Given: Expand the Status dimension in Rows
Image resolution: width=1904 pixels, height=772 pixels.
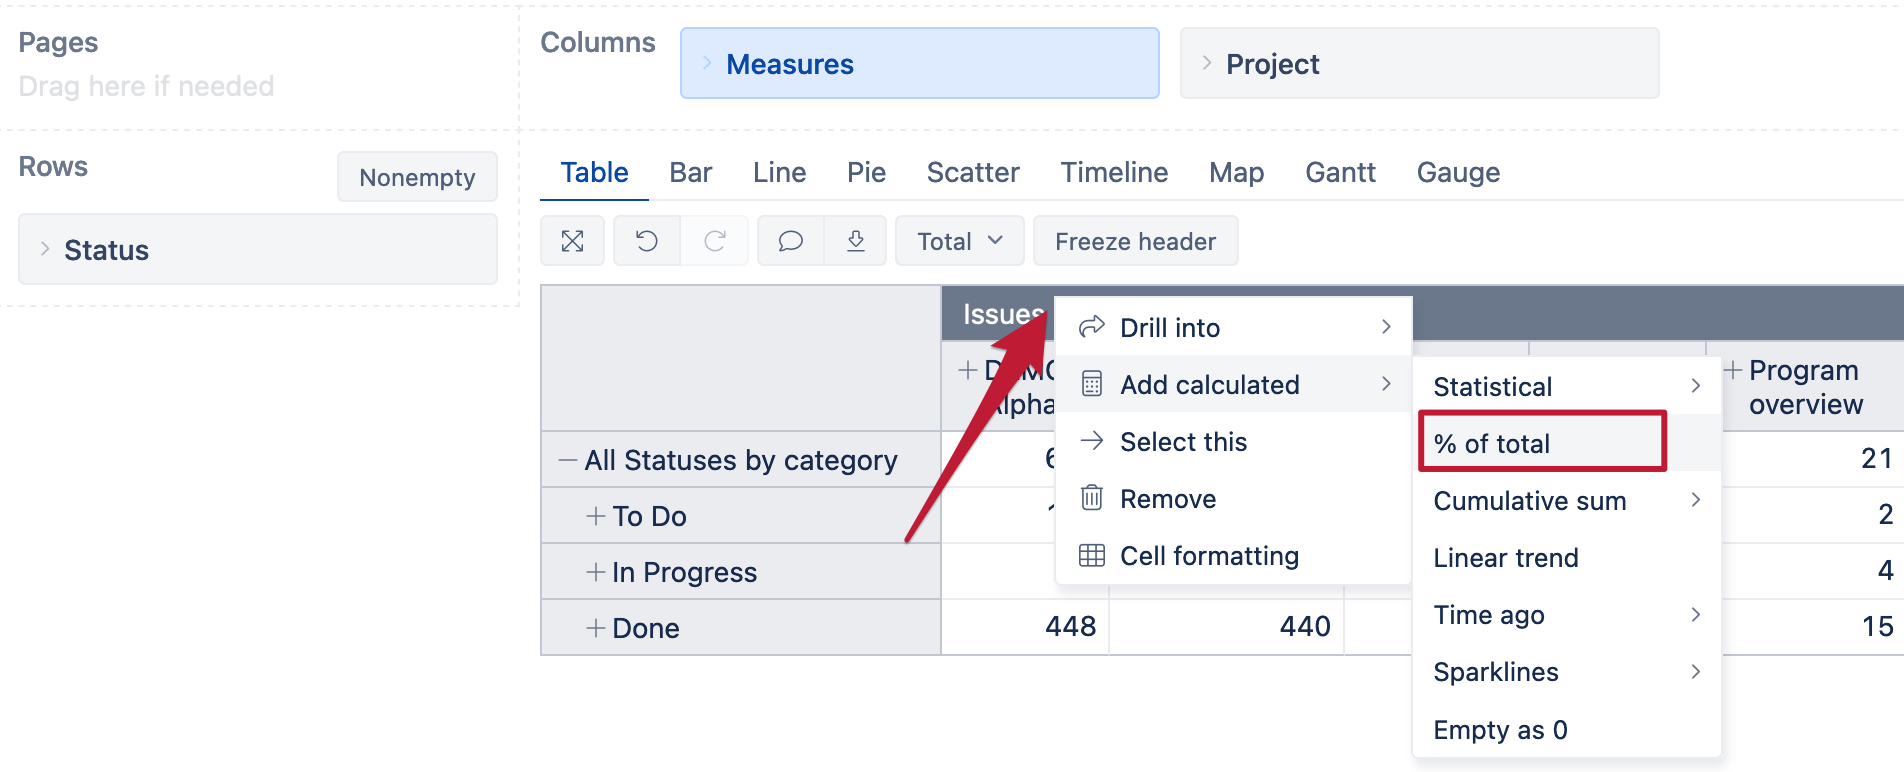Looking at the screenshot, I should click(x=45, y=249).
